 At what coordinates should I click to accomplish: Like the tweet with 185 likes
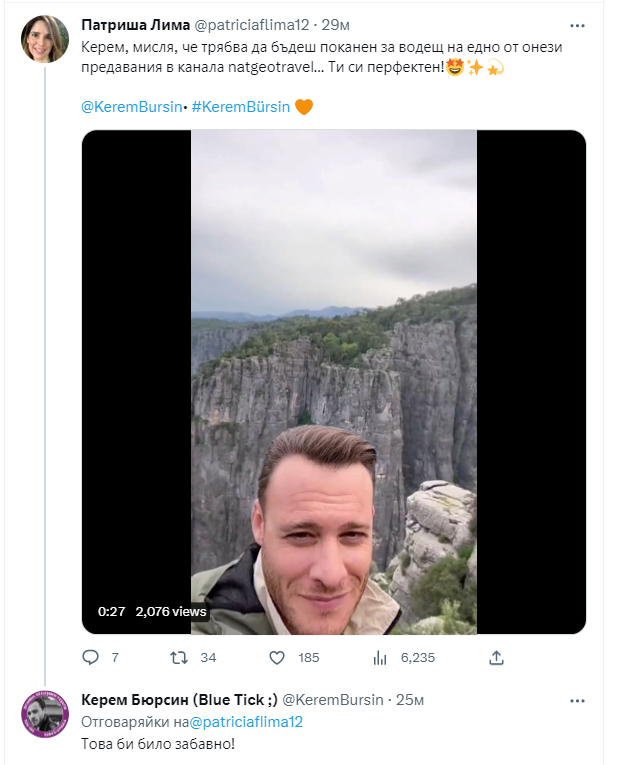click(x=278, y=658)
